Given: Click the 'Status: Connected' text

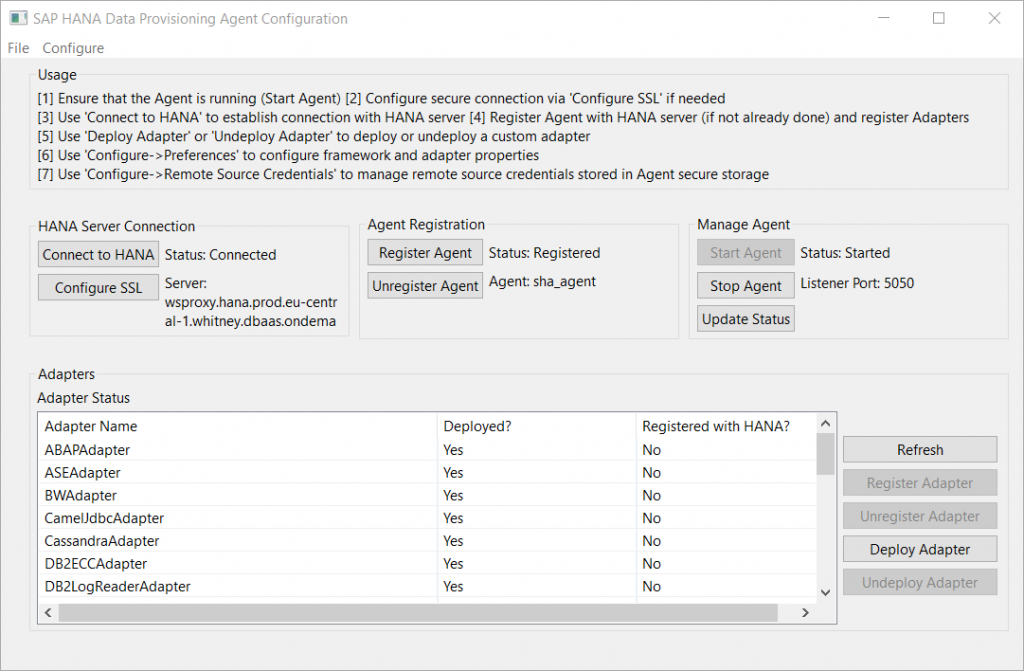Looking at the screenshot, I should point(220,255).
